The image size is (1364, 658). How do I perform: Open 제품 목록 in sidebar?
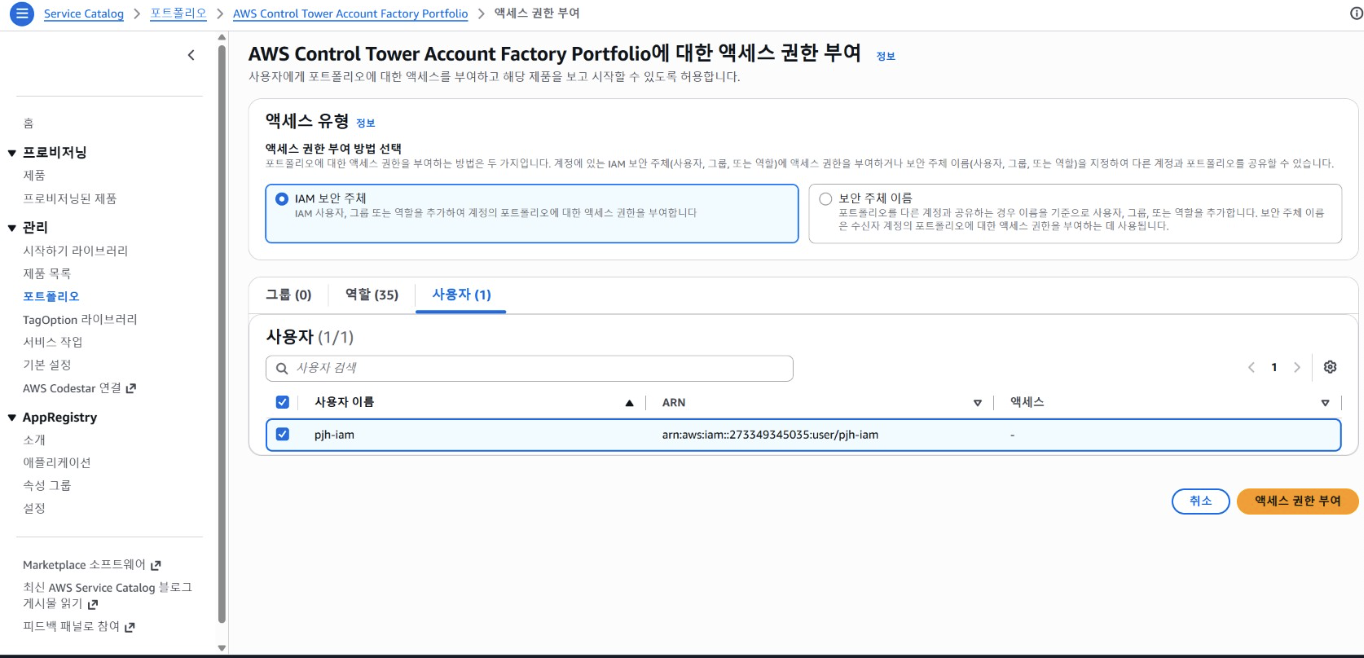[47, 273]
